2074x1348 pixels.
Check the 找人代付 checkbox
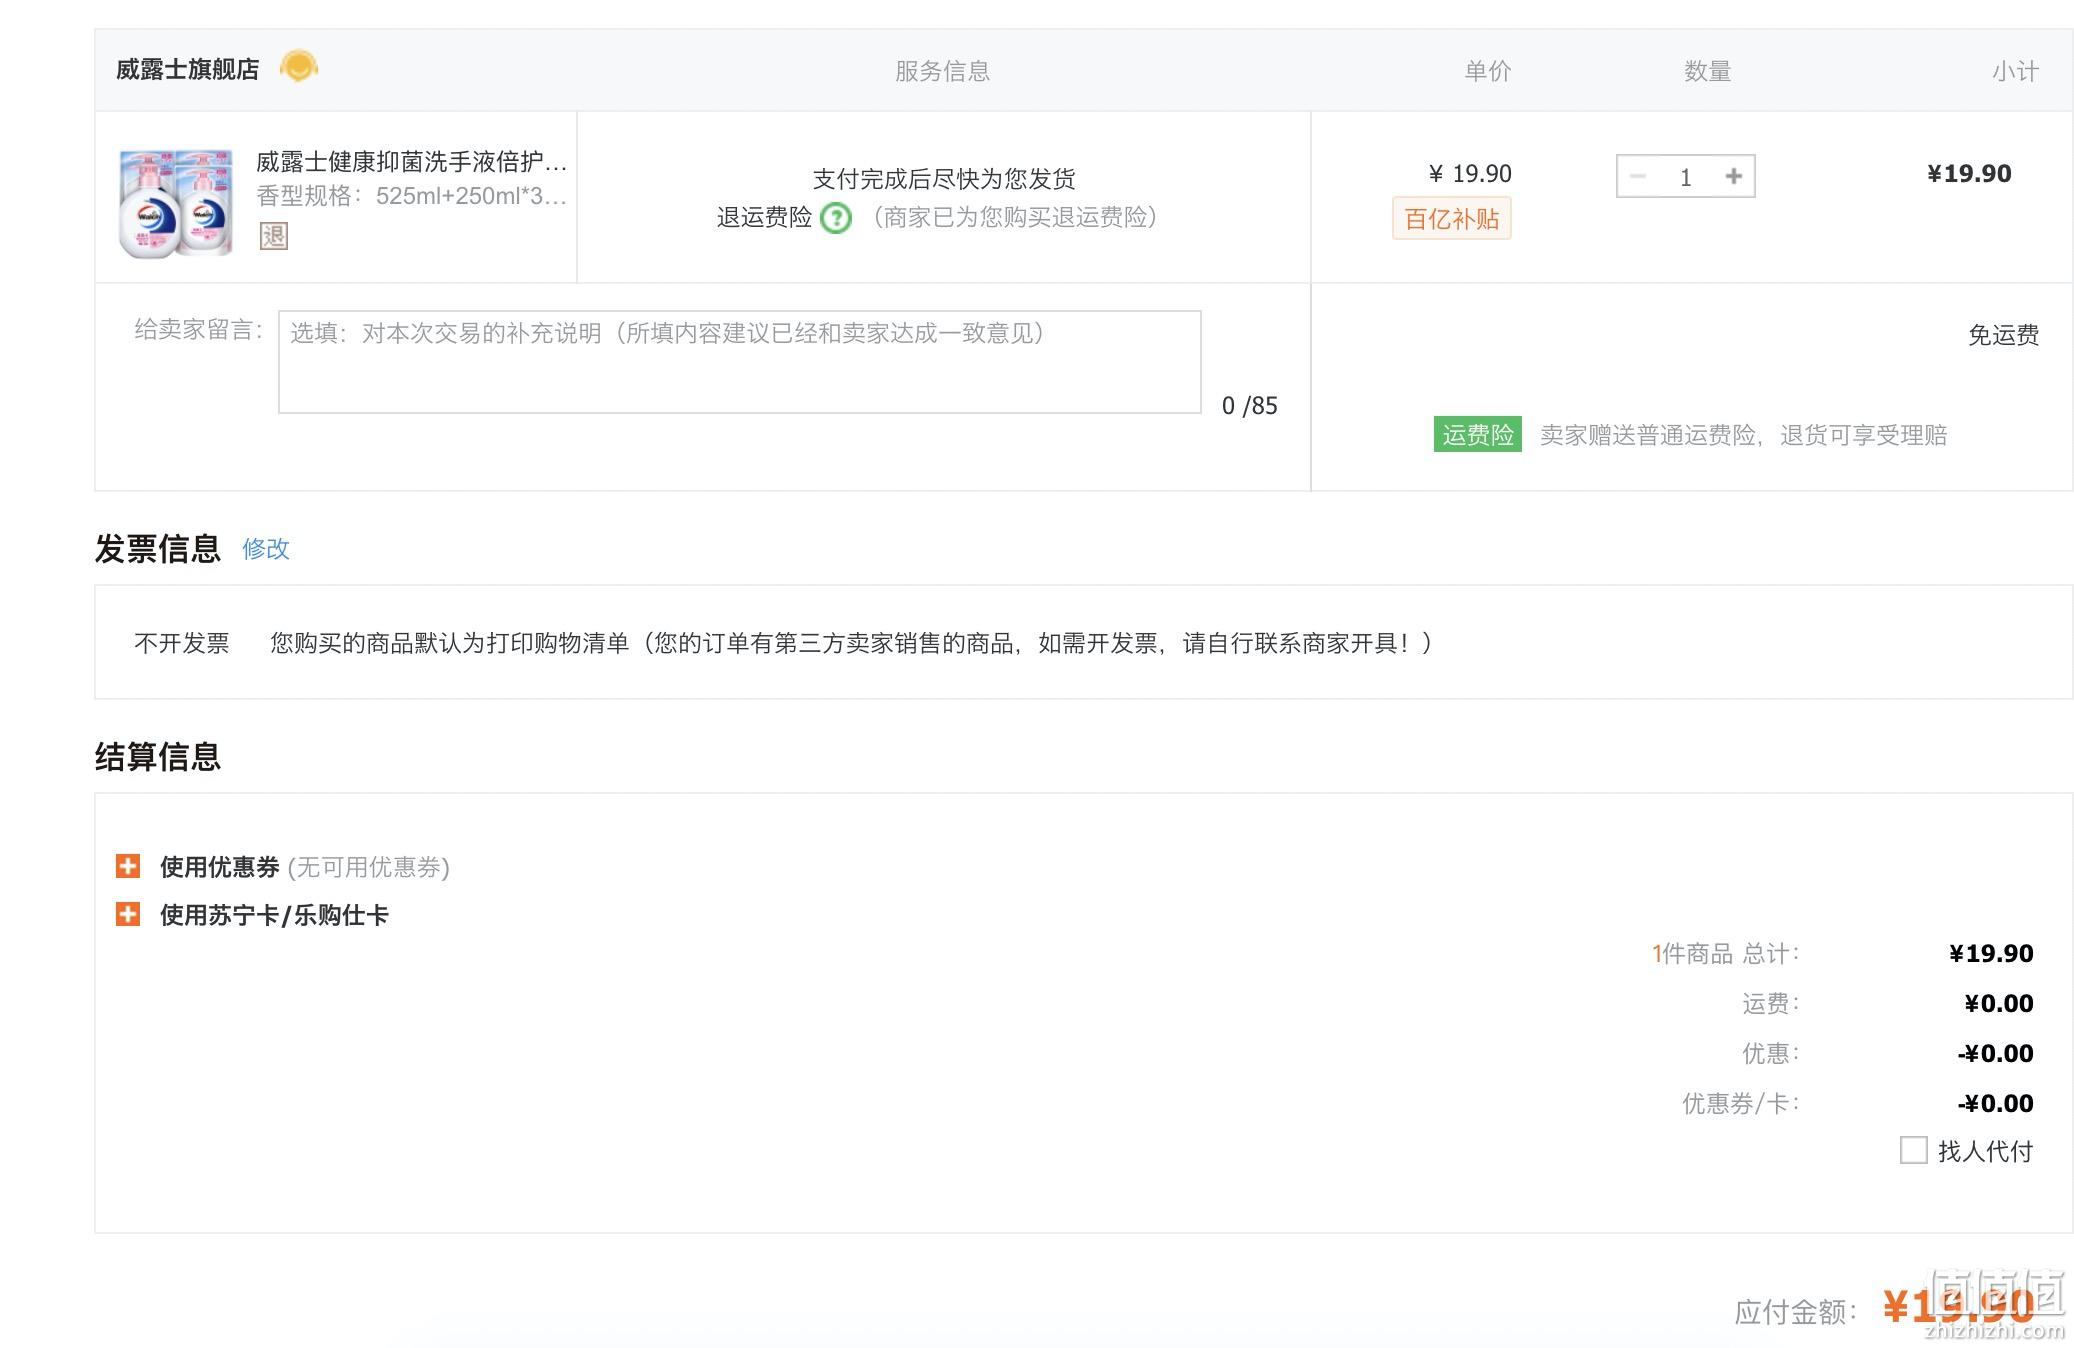pyautogui.click(x=1913, y=1150)
